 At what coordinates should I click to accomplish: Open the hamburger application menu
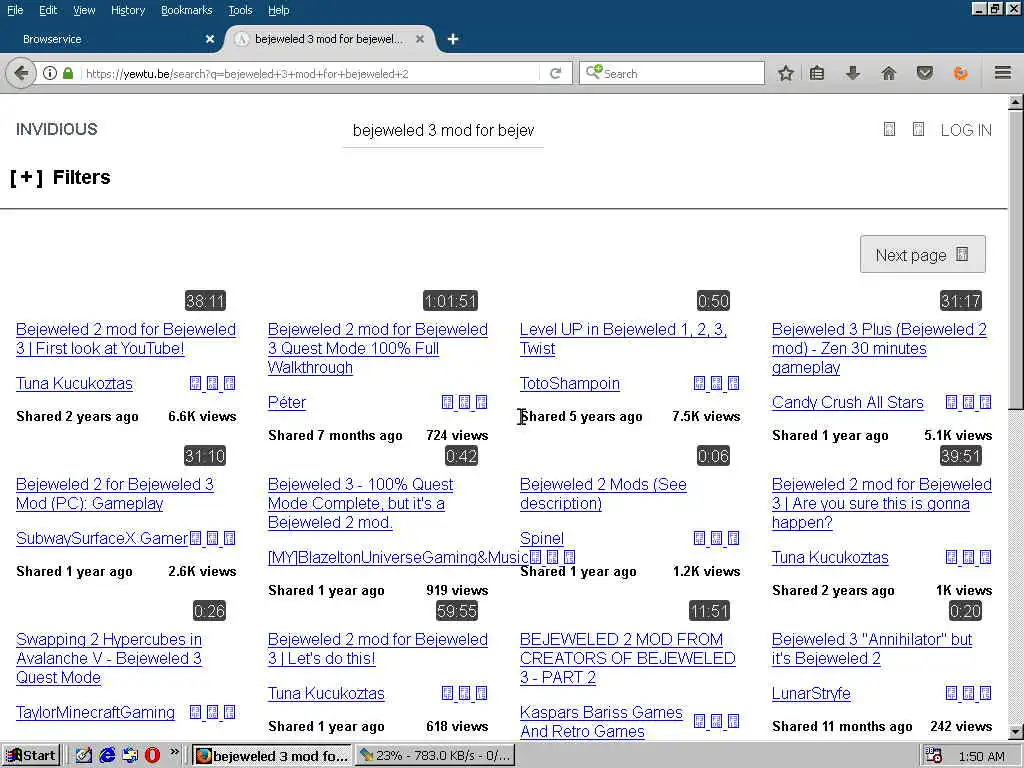click(x=1003, y=73)
